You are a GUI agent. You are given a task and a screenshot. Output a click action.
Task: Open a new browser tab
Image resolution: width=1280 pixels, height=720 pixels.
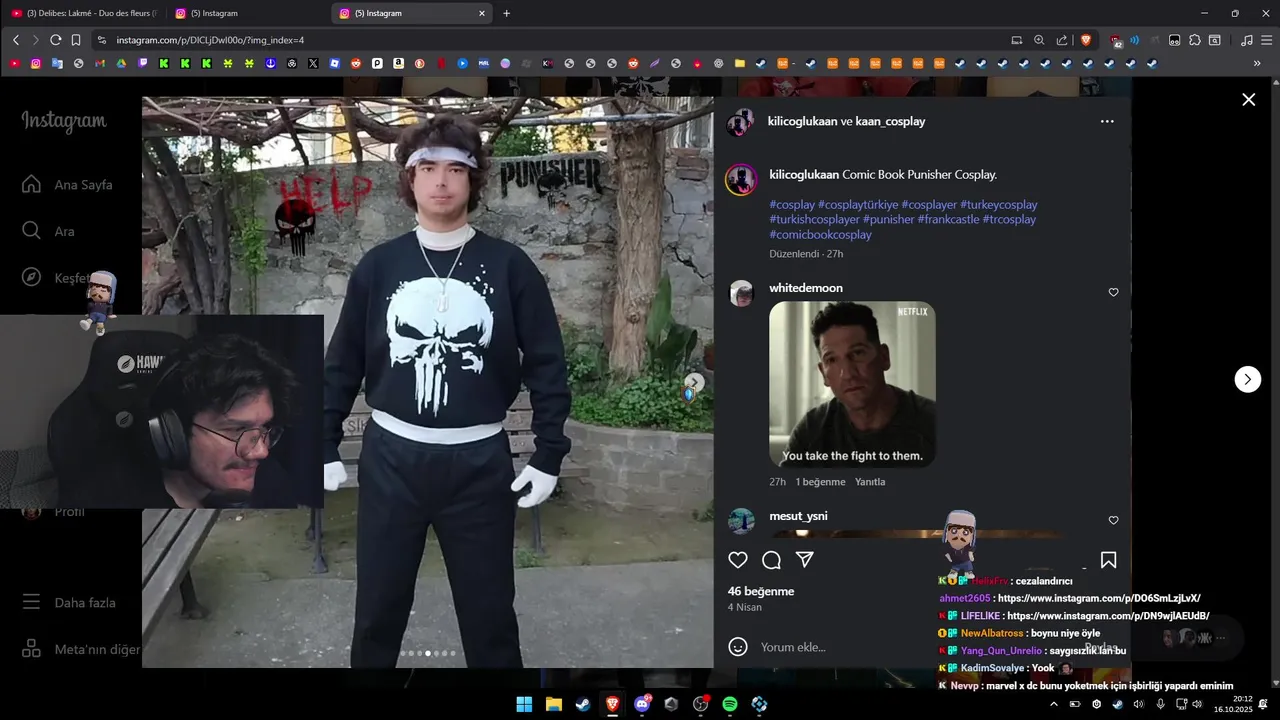coord(506,13)
